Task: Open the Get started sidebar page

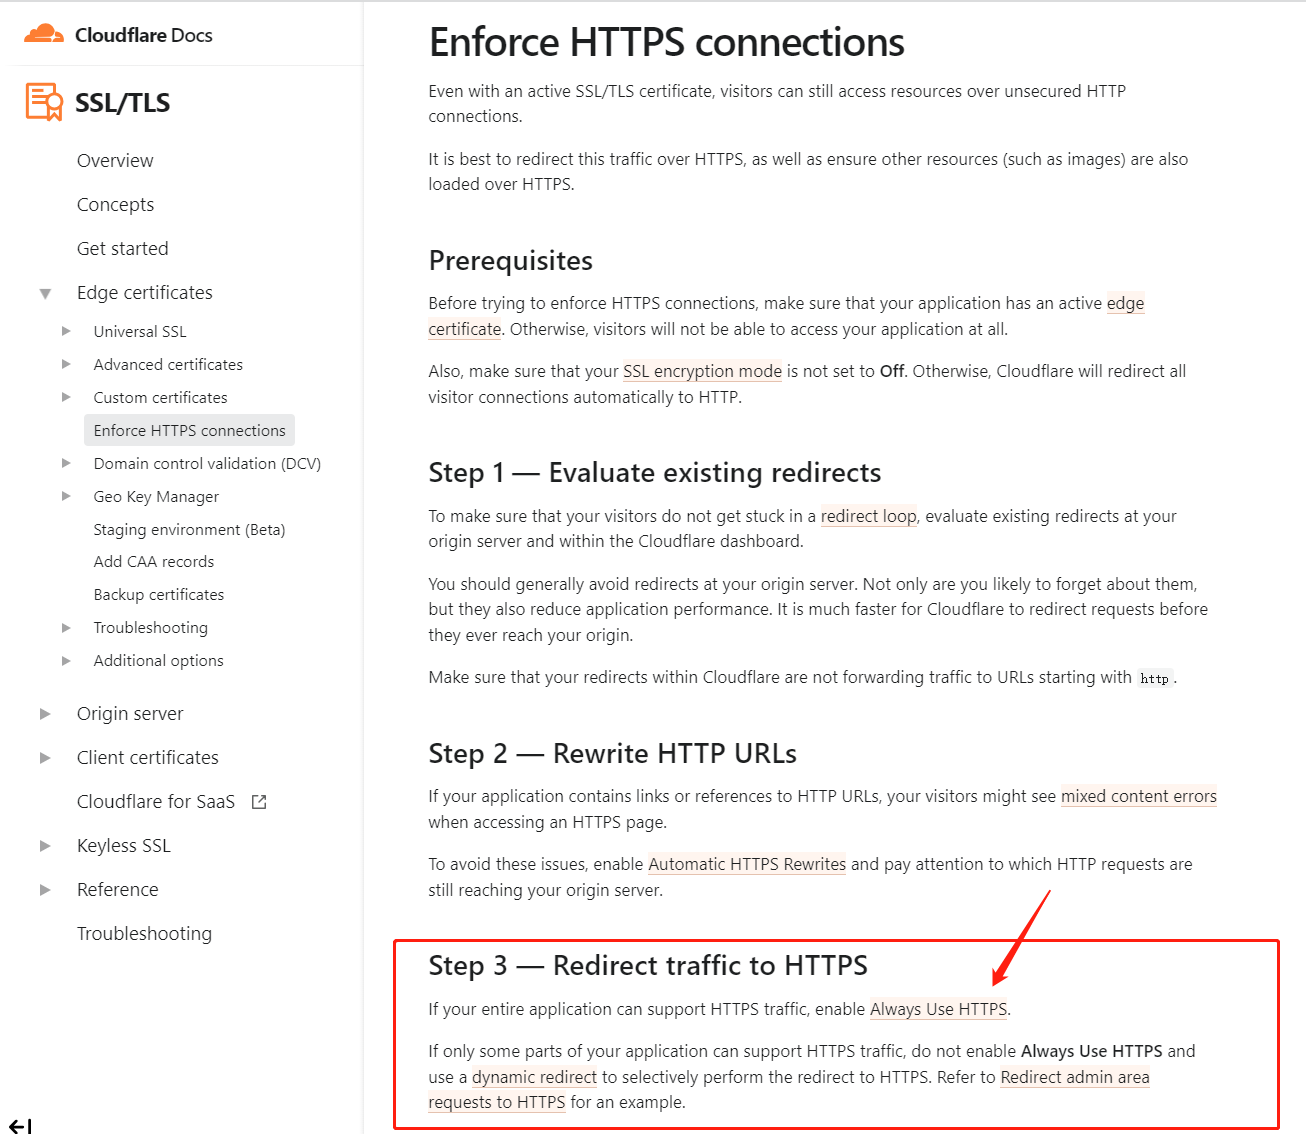Action: 122,249
